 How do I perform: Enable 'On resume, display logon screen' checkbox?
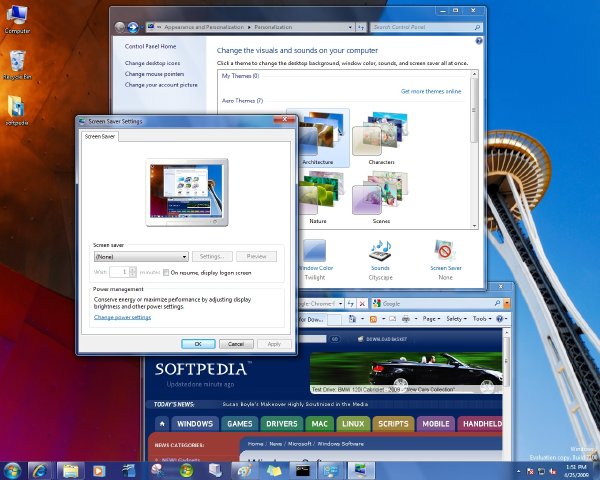[166, 273]
